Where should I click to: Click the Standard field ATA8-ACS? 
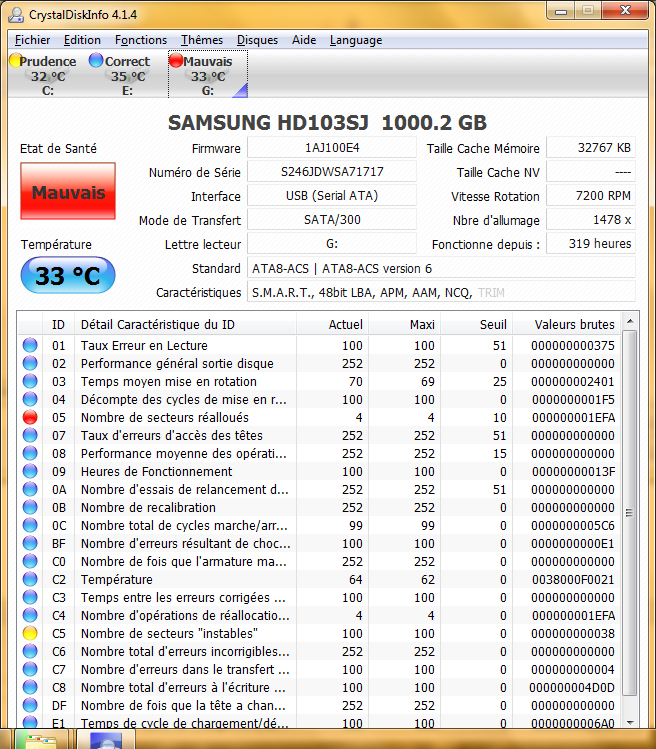pyautogui.click(x=441, y=268)
